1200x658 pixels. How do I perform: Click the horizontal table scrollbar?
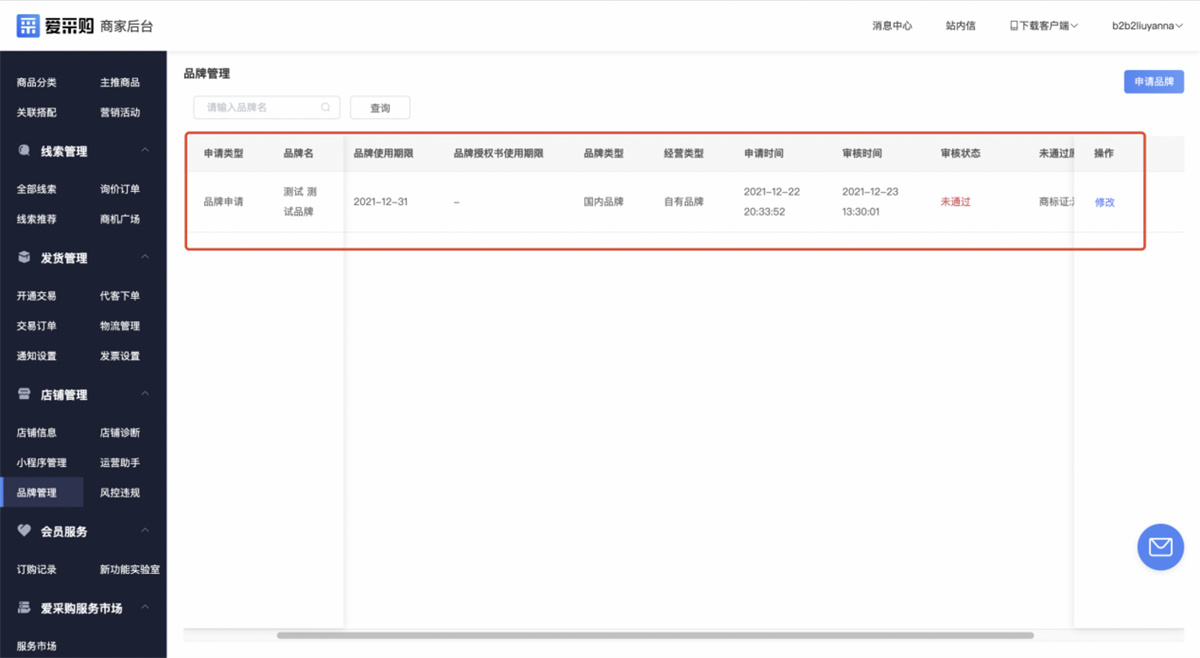655,635
